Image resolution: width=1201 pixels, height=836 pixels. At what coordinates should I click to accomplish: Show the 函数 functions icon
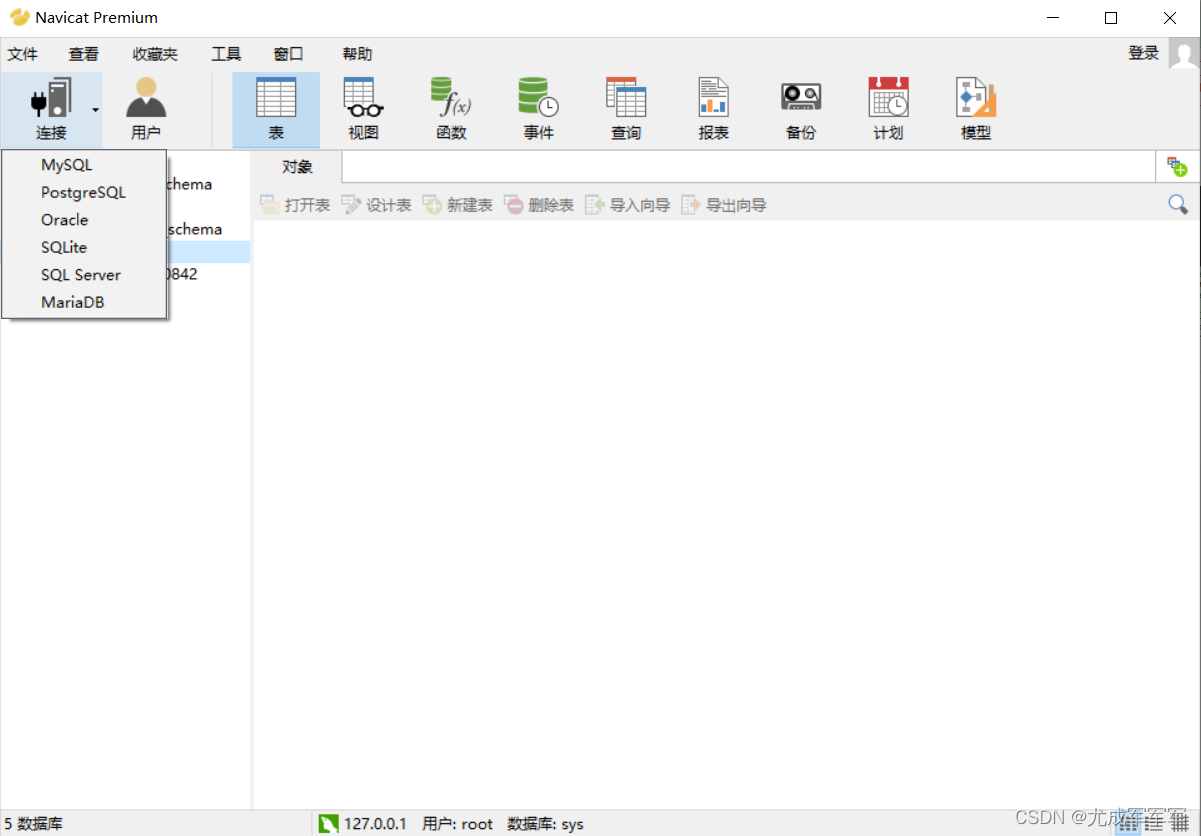click(x=451, y=99)
